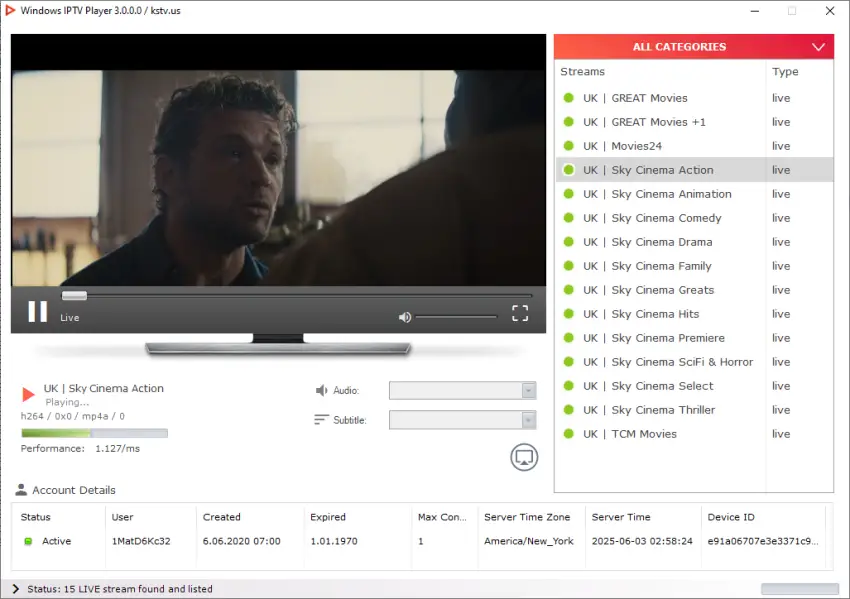Click the America/New_York time zone value

(x=529, y=541)
